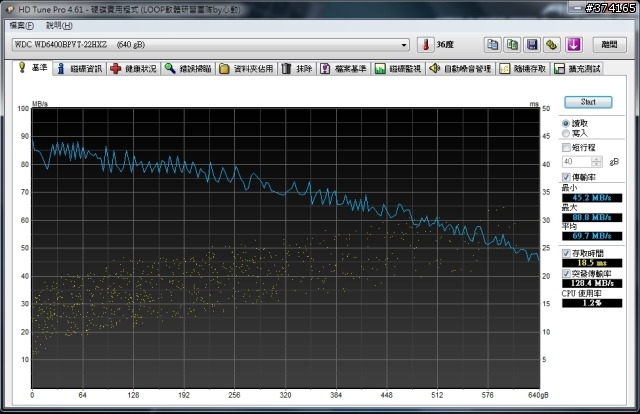Copy benchmark results text to clipboard icon

tap(493, 45)
